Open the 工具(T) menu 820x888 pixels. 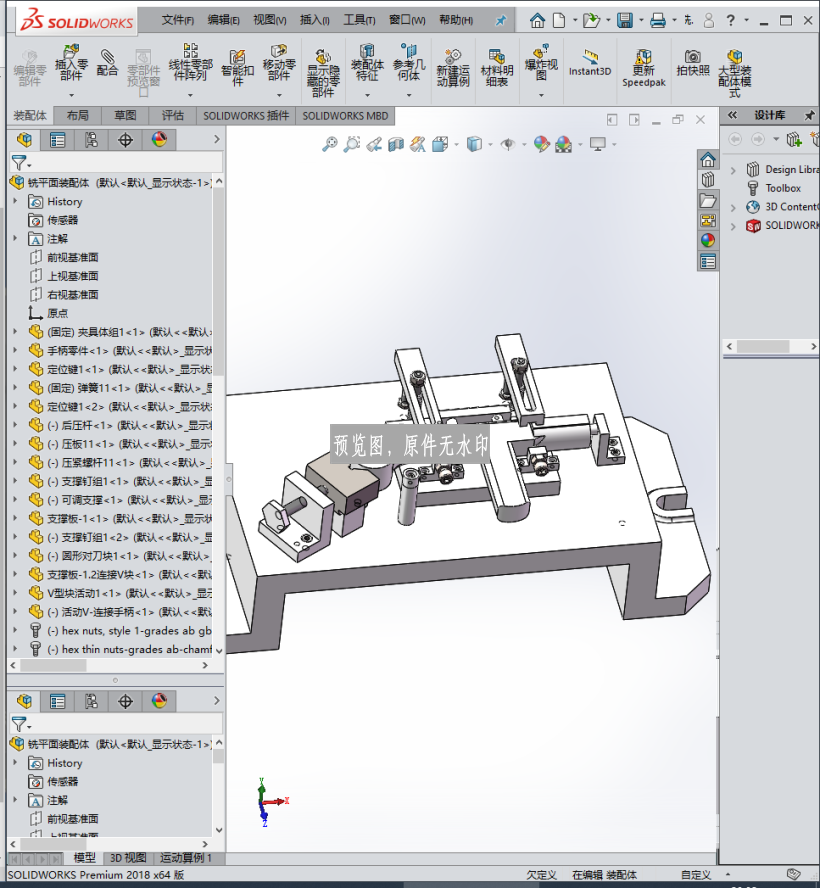click(359, 20)
